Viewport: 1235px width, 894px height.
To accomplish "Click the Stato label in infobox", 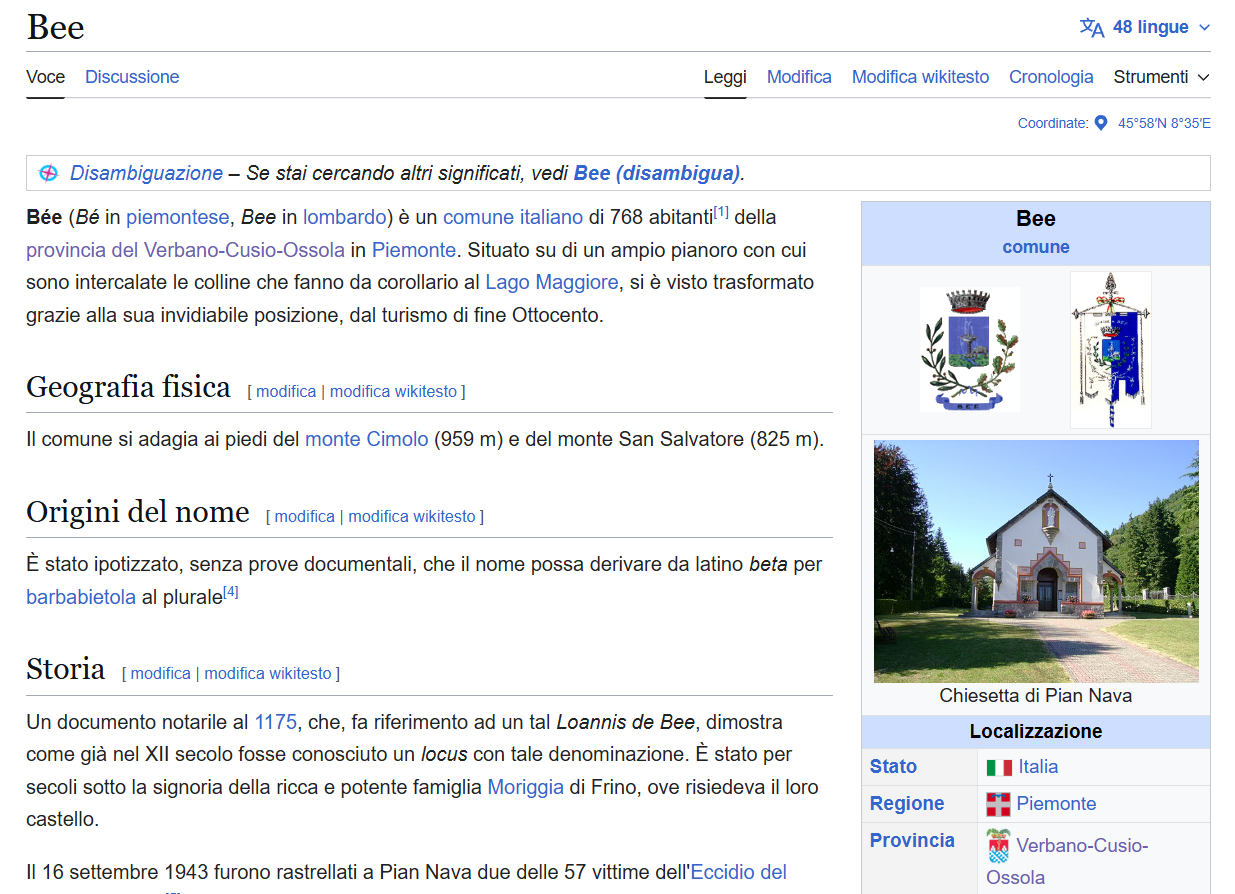I will 893,767.
